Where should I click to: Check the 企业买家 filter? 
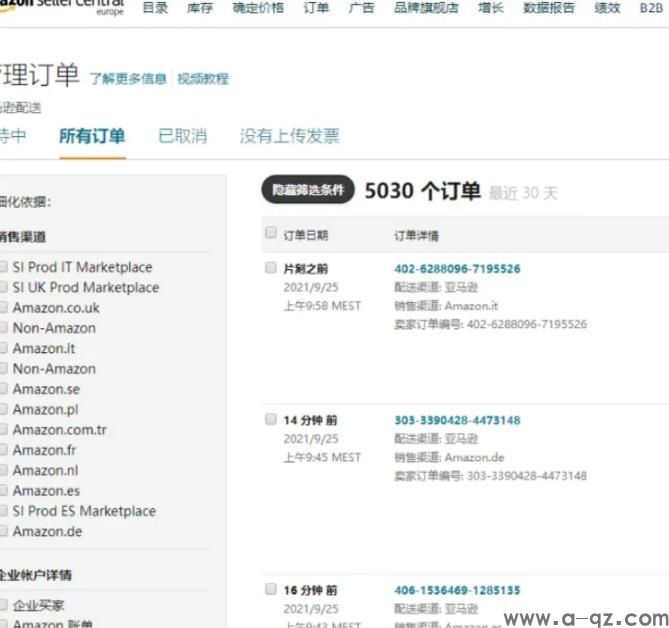[3, 605]
